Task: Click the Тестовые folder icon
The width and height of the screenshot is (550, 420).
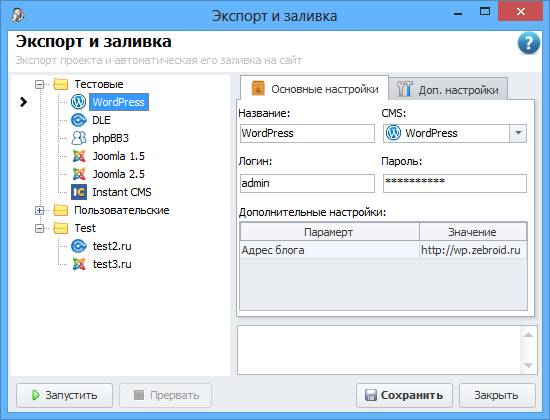Action: [61, 84]
